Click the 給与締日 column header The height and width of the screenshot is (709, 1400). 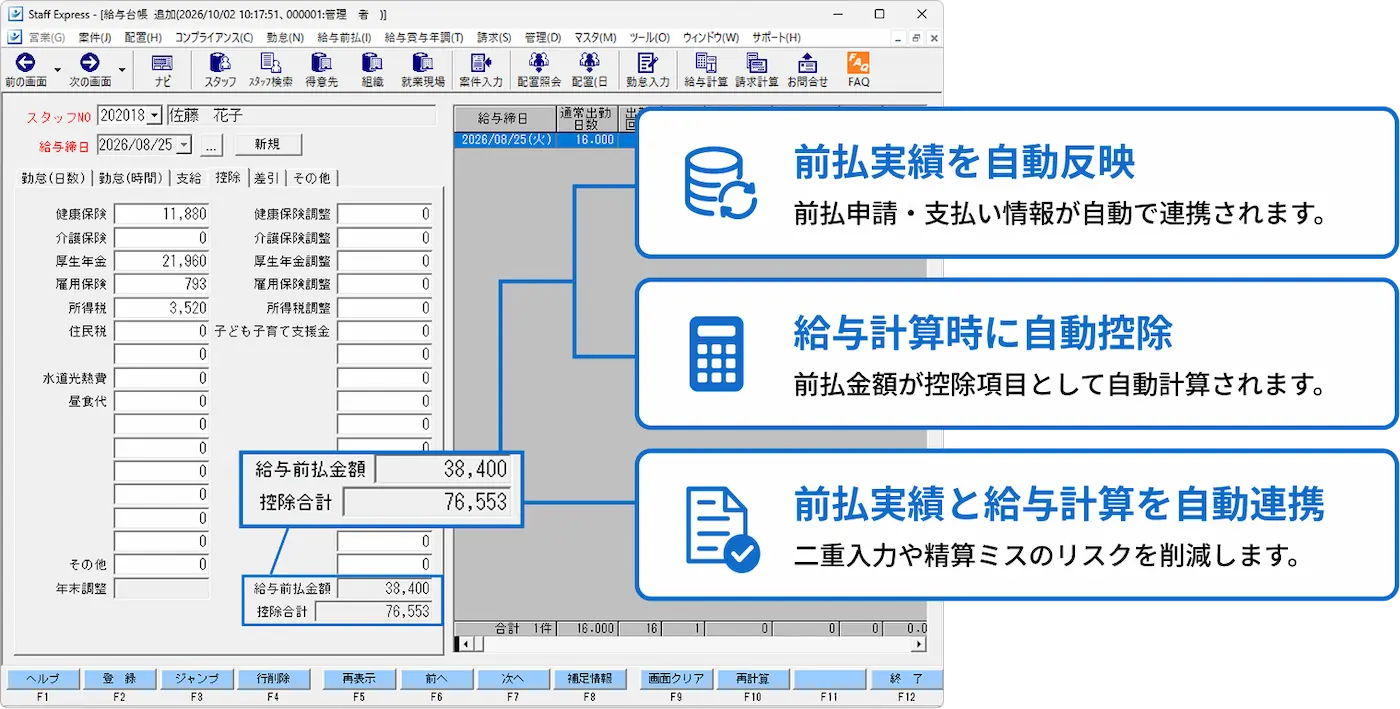click(x=504, y=118)
